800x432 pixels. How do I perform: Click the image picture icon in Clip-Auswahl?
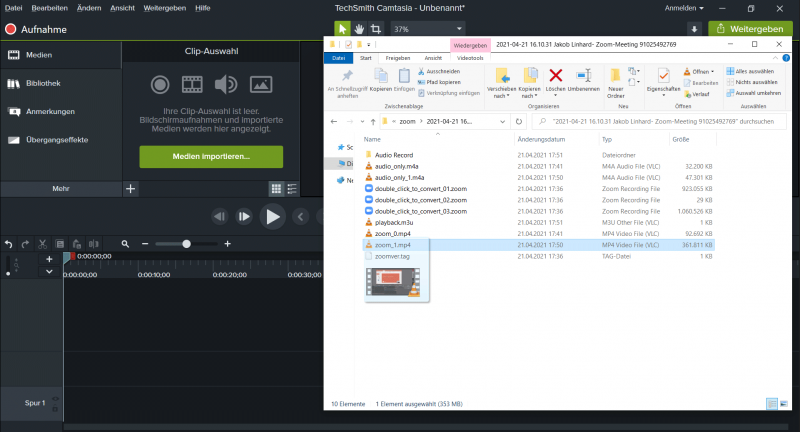tap(261, 85)
